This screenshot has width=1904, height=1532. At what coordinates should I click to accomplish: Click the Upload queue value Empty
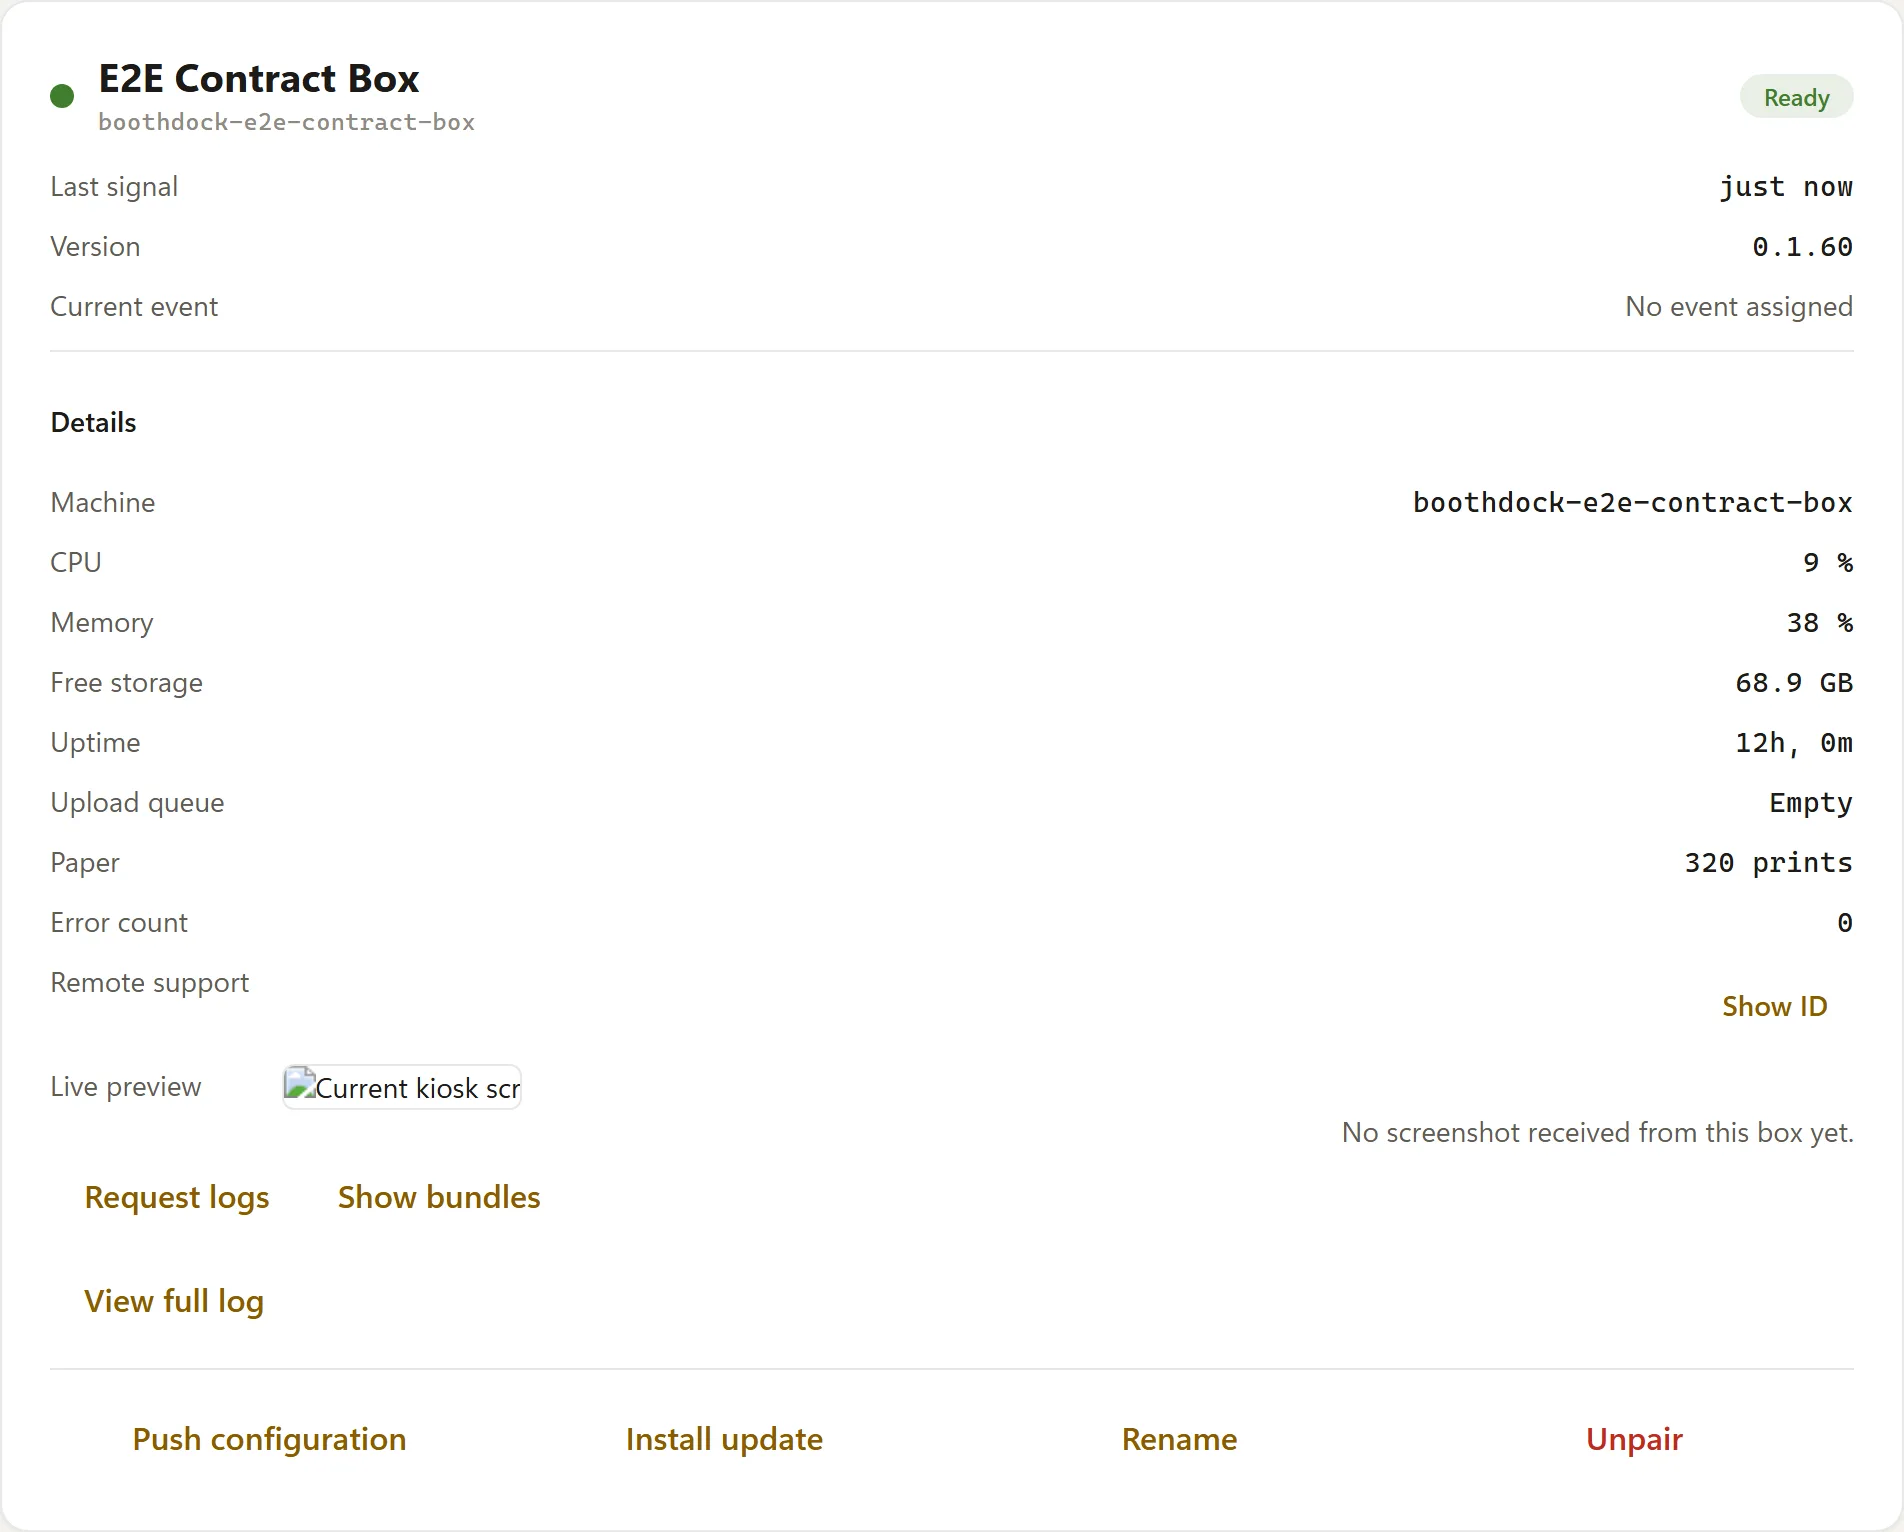pos(1810,803)
